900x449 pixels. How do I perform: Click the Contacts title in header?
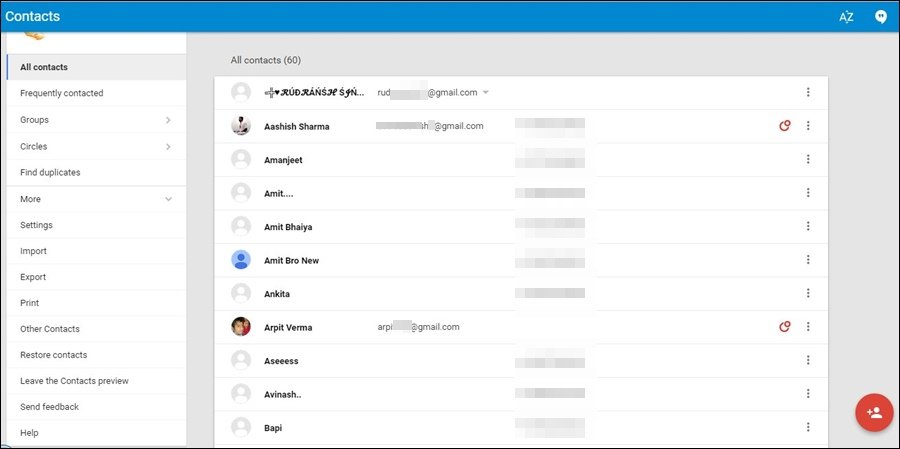(x=33, y=16)
